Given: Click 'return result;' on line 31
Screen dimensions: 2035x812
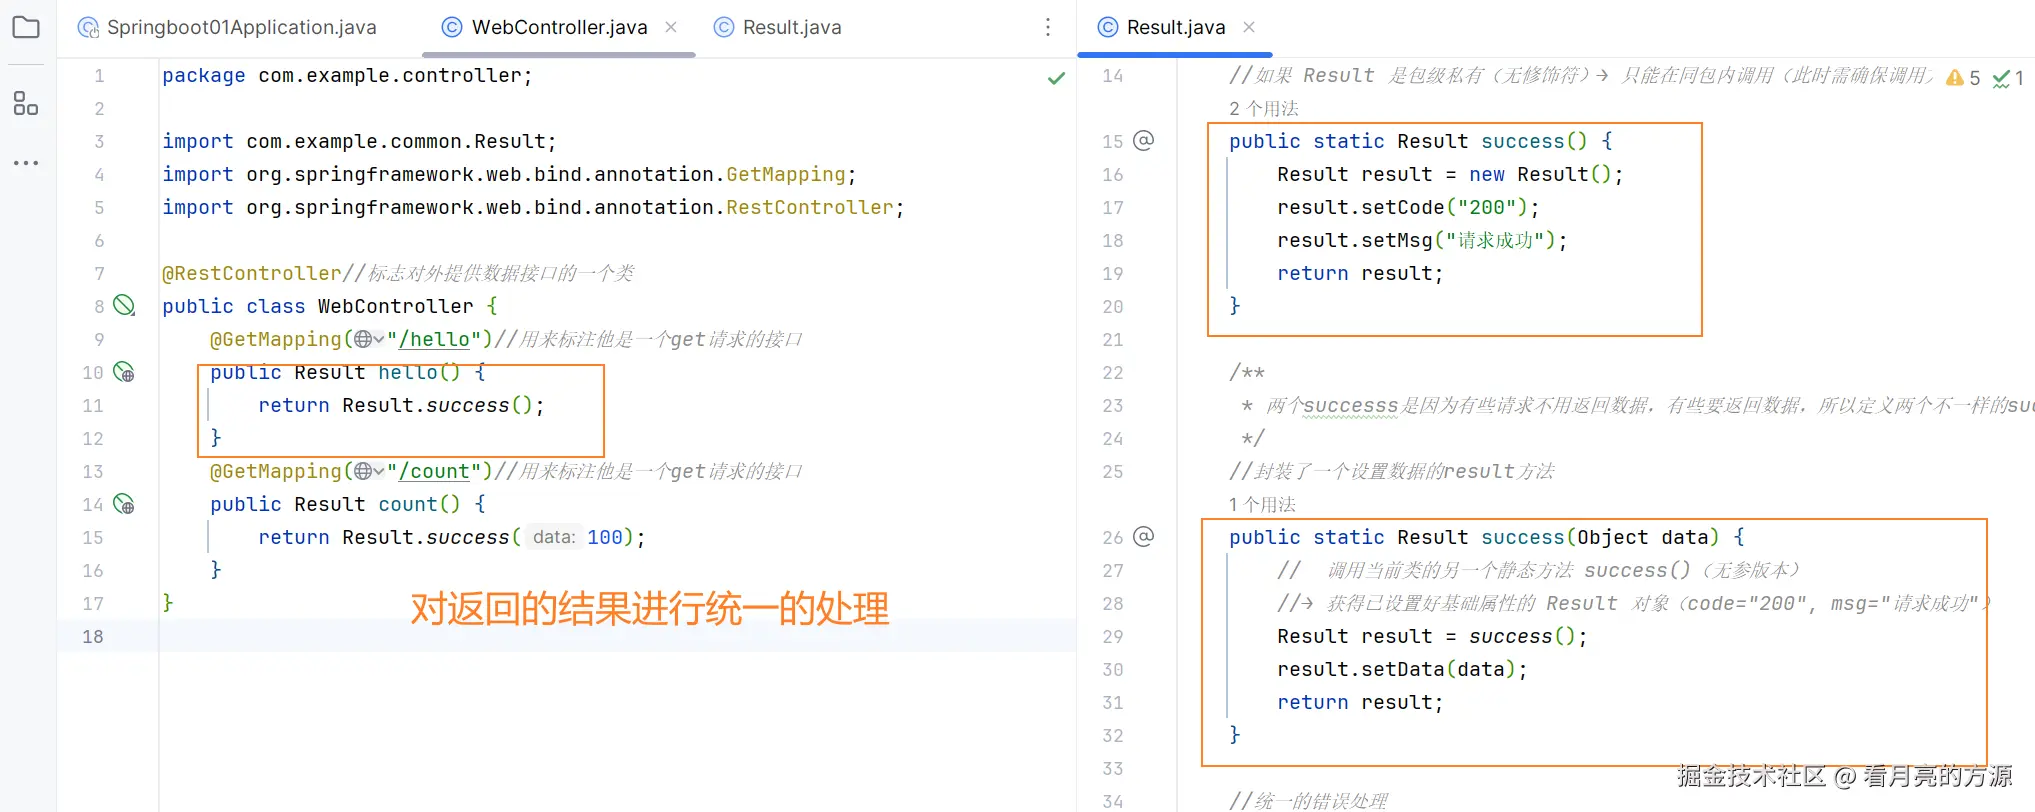Looking at the screenshot, I should point(1360,702).
